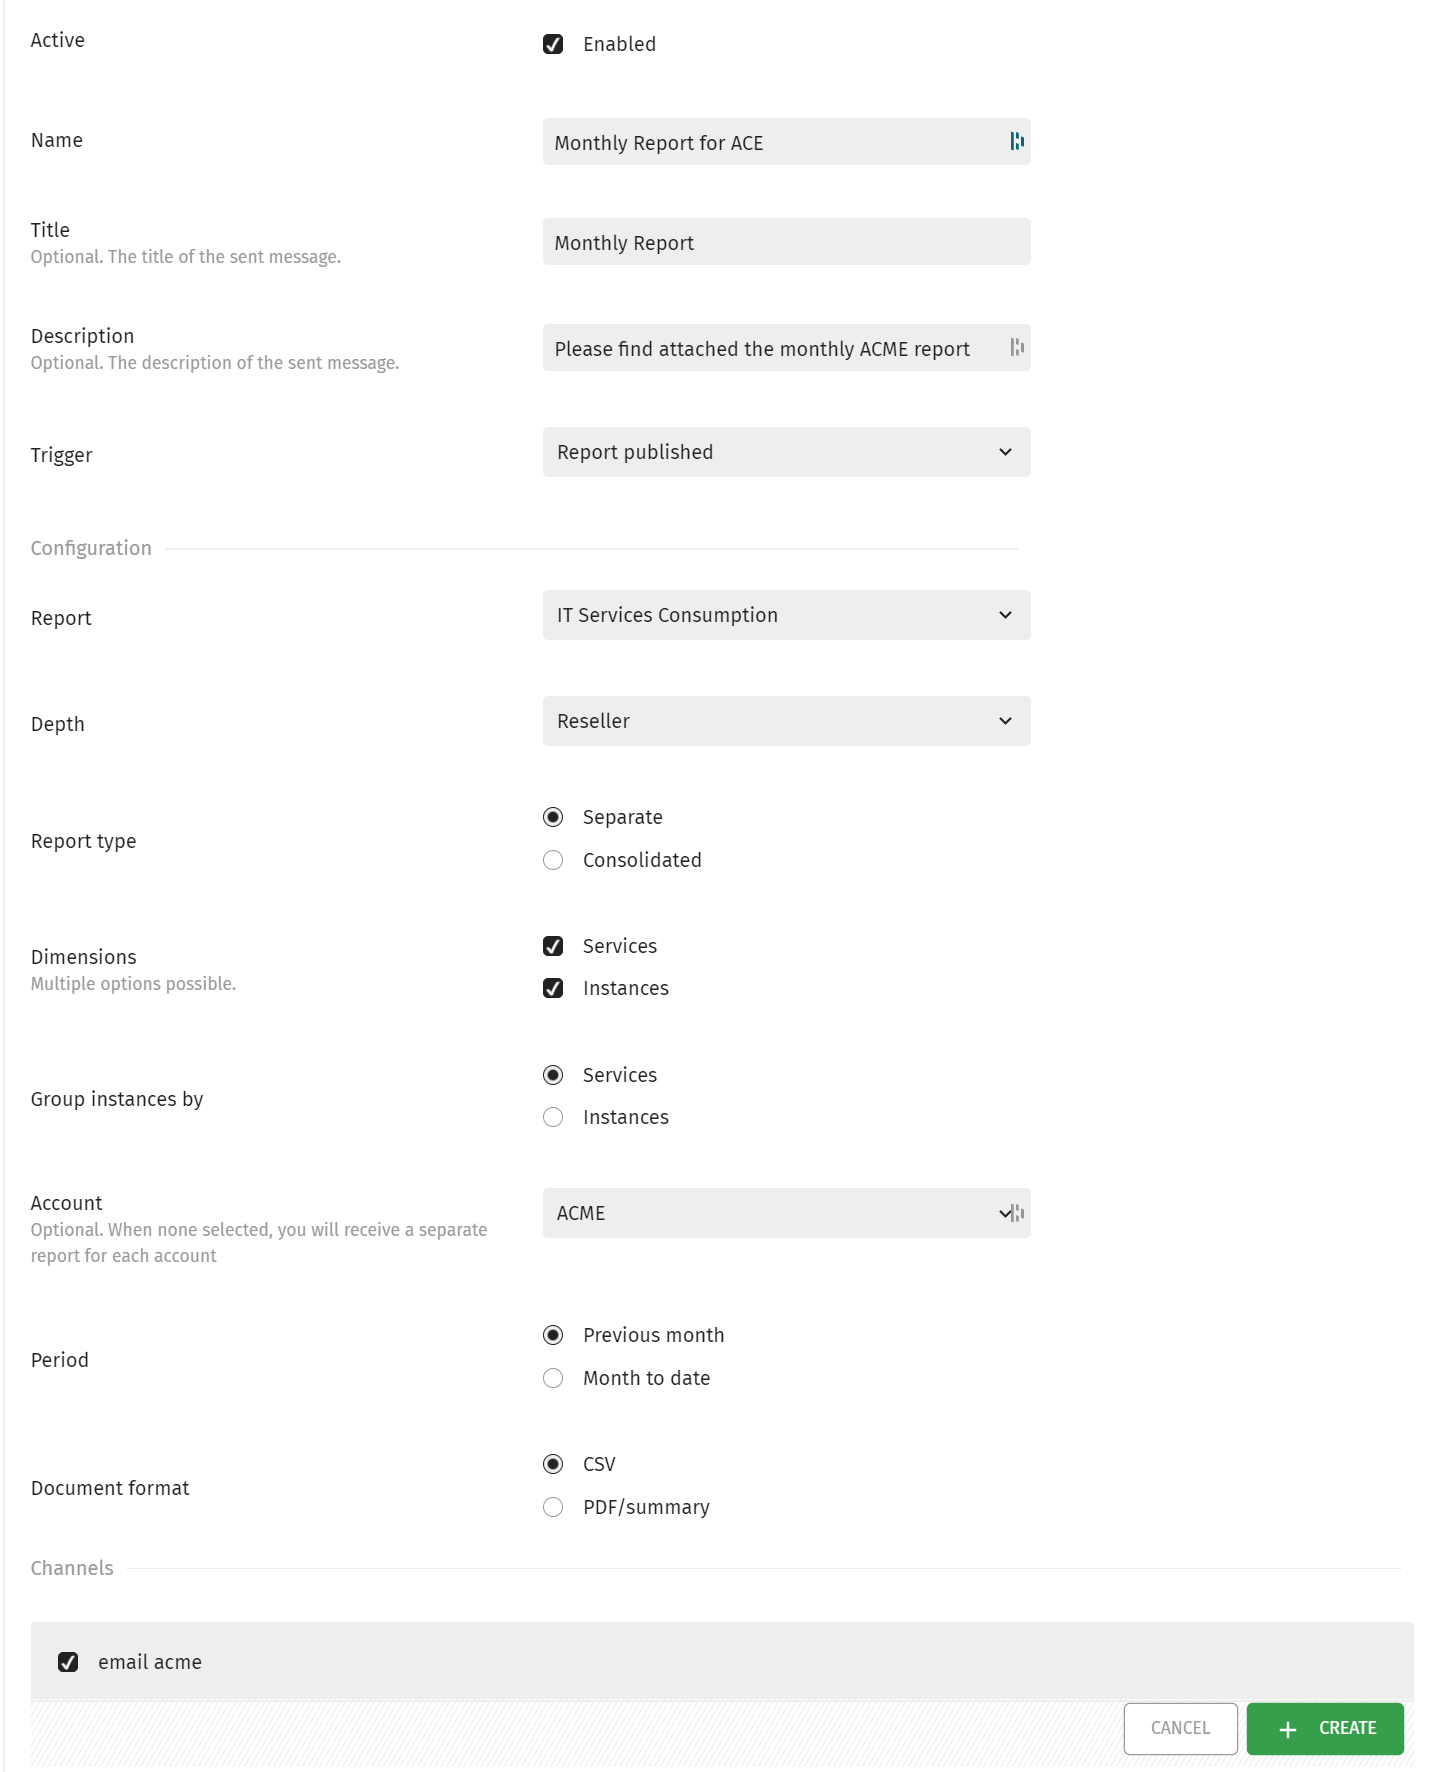Toggle the email acme channel checkbox
The height and width of the screenshot is (1772, 1432).
tap(68, 1662)
